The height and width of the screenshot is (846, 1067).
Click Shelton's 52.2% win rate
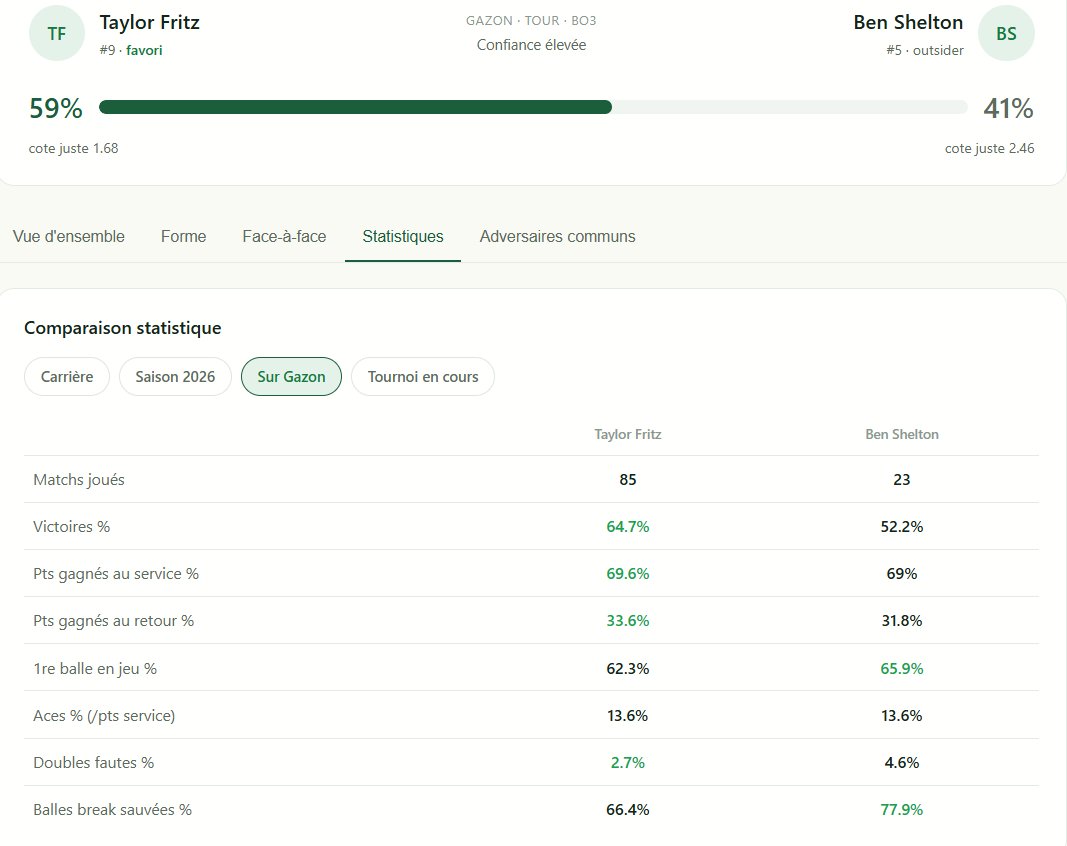[x=902, y=527]
